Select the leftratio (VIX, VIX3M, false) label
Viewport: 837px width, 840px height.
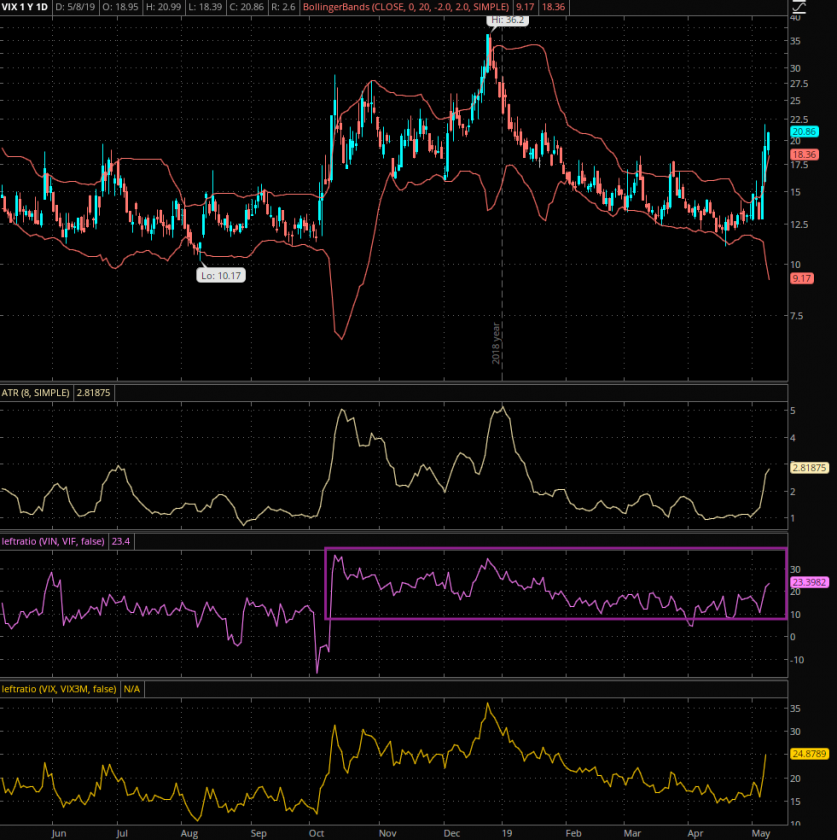pyautogui.click(x=59, y=689)
